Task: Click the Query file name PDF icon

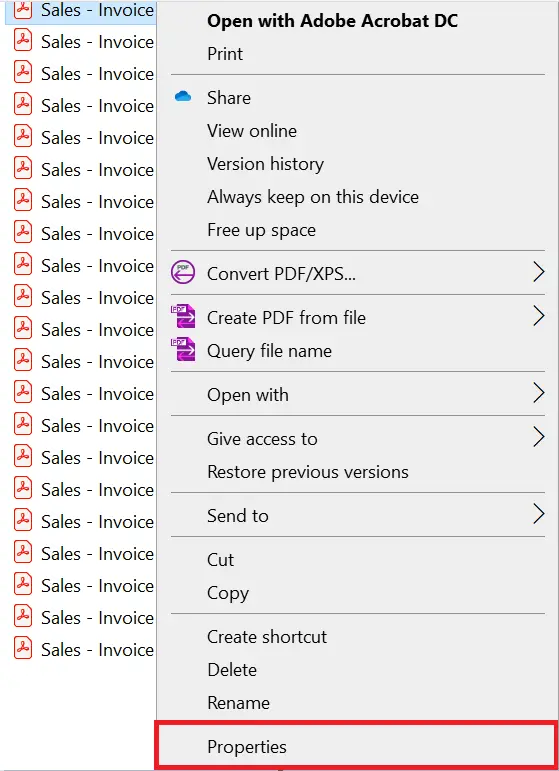Action: point(183,349)
